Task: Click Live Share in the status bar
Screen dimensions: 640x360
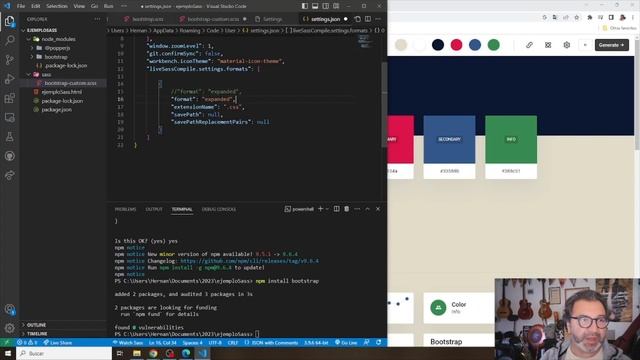Action: (58, 343)
